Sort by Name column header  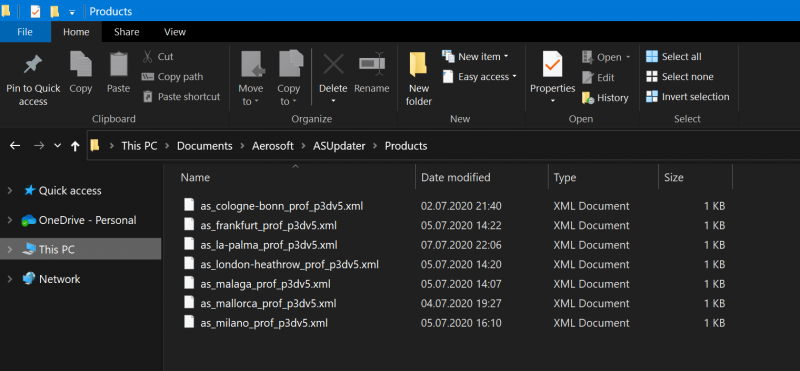[x=195, y=178]
